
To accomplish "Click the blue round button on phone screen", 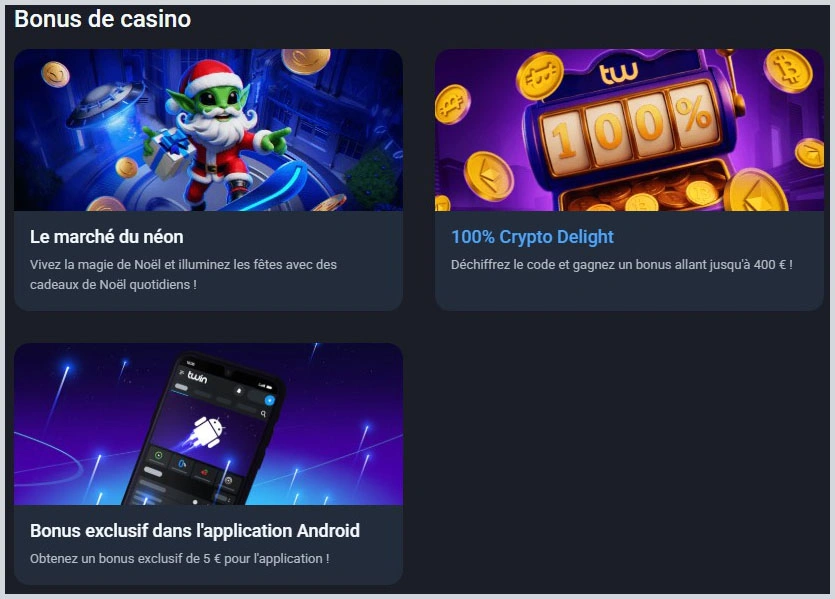I will point(269,400).
